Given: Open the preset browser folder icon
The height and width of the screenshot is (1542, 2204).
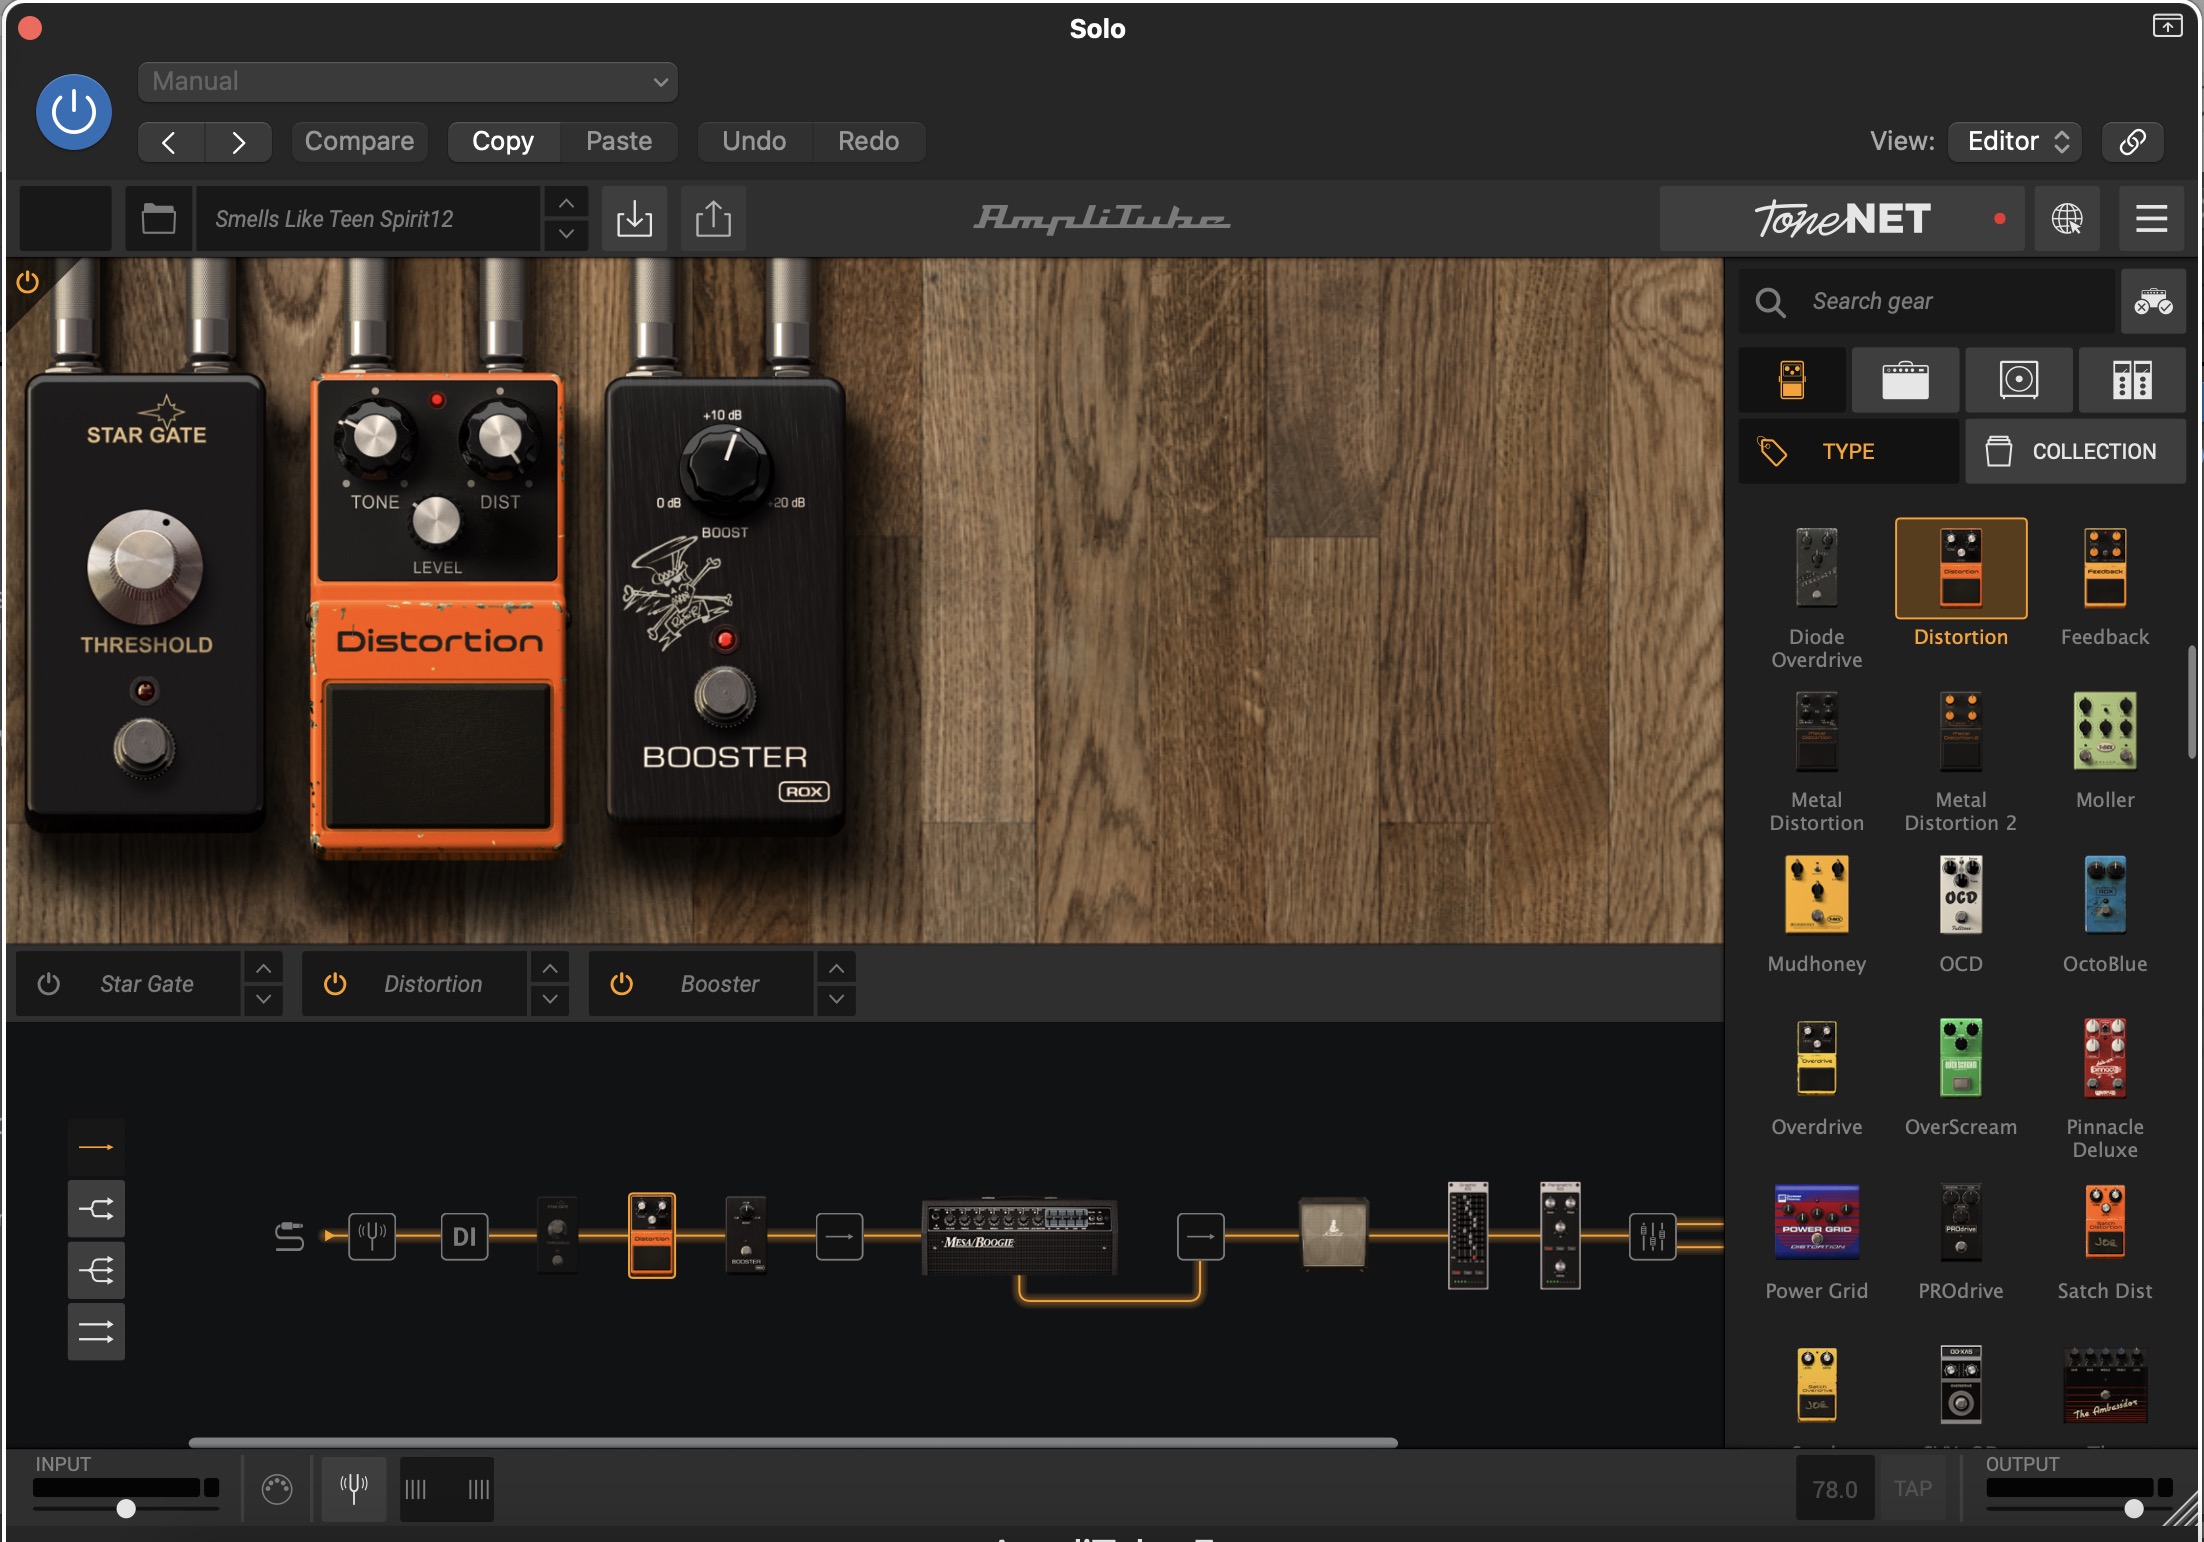Looking at the screenshot, I should [x=158, y=218].
